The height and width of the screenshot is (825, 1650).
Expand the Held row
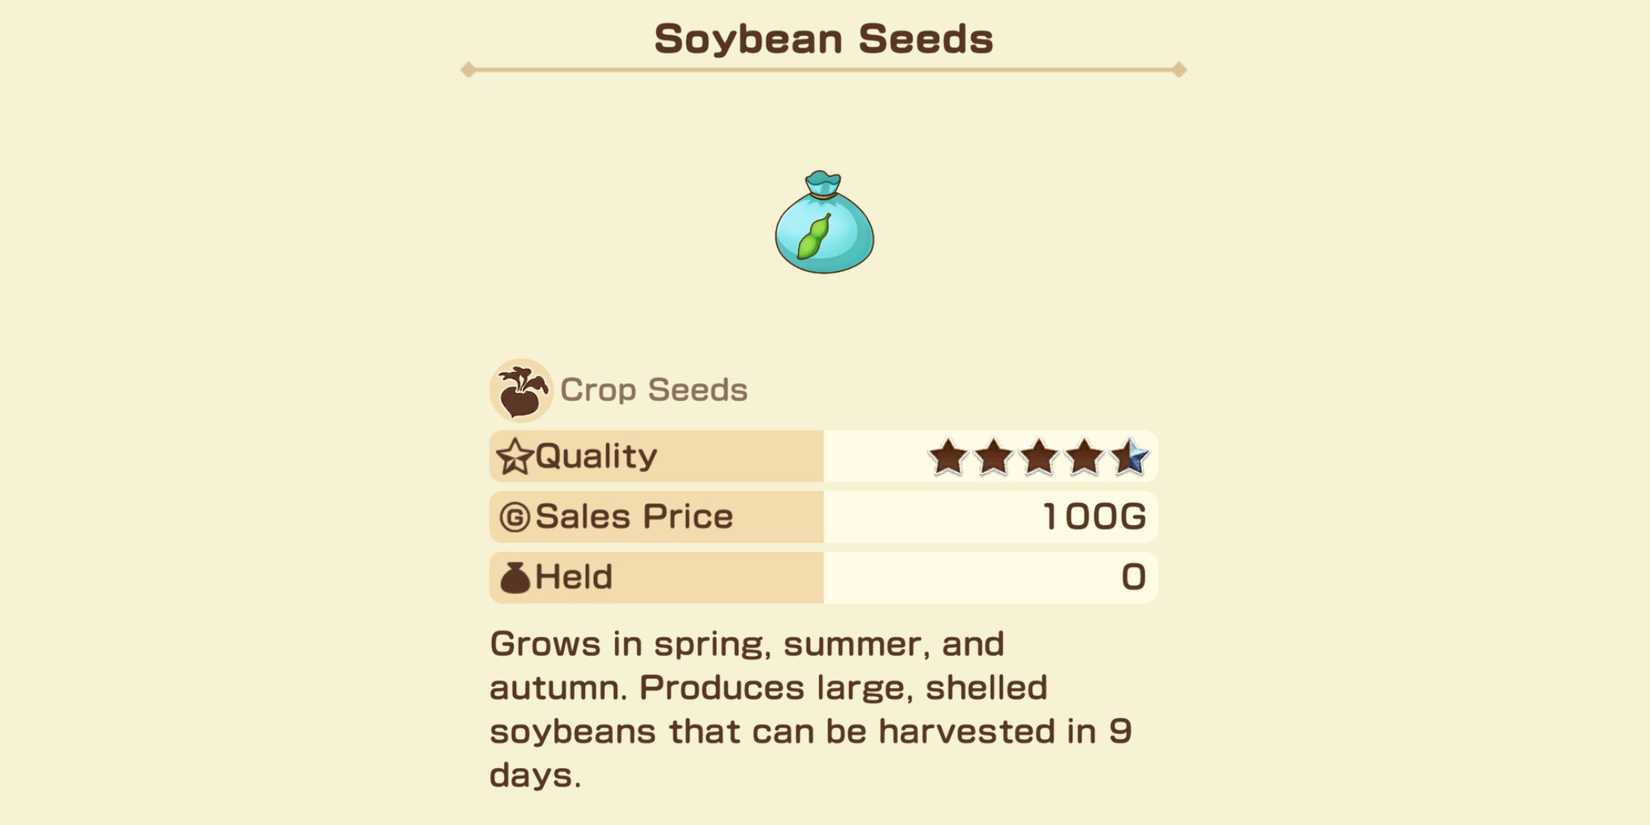[x=655, y=577]
